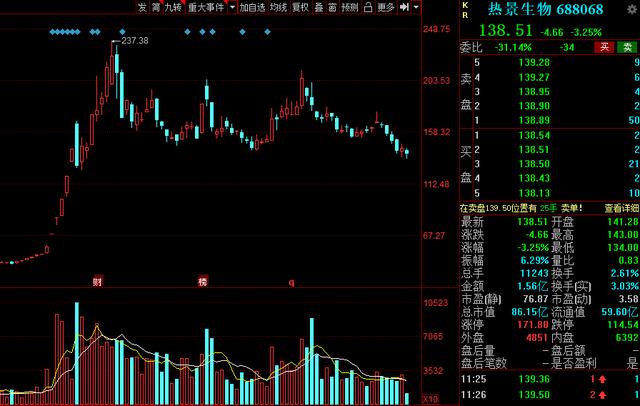Expand the last dropdown arrow in toolbar

416,7
